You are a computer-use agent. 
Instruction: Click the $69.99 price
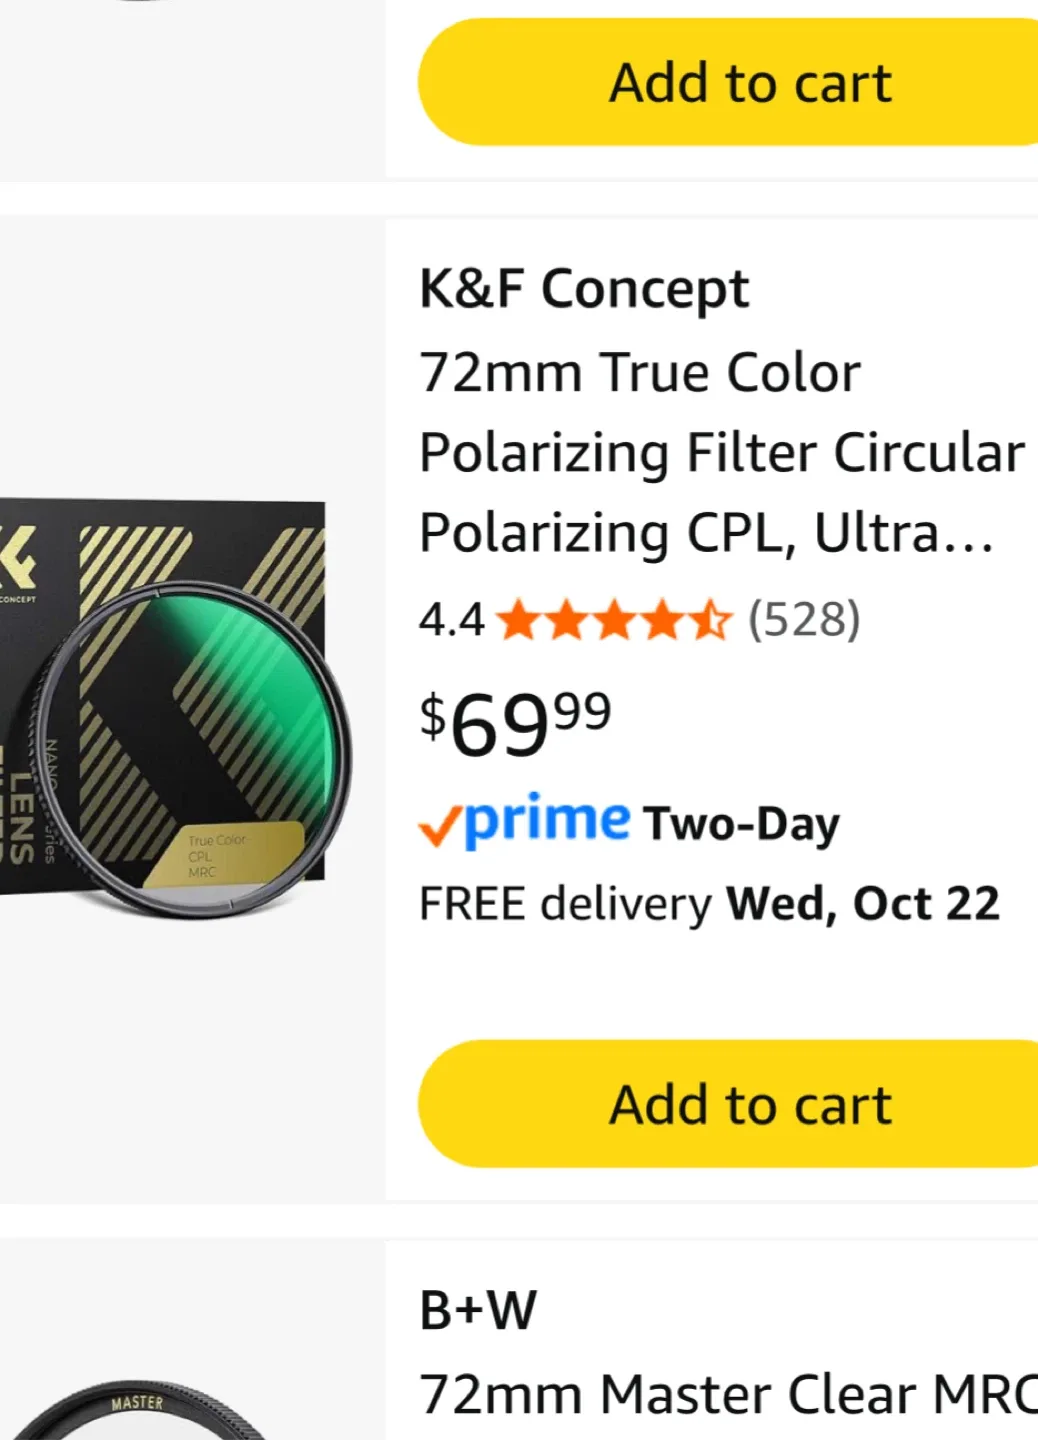pyautogui.click(x=515, y=722)
